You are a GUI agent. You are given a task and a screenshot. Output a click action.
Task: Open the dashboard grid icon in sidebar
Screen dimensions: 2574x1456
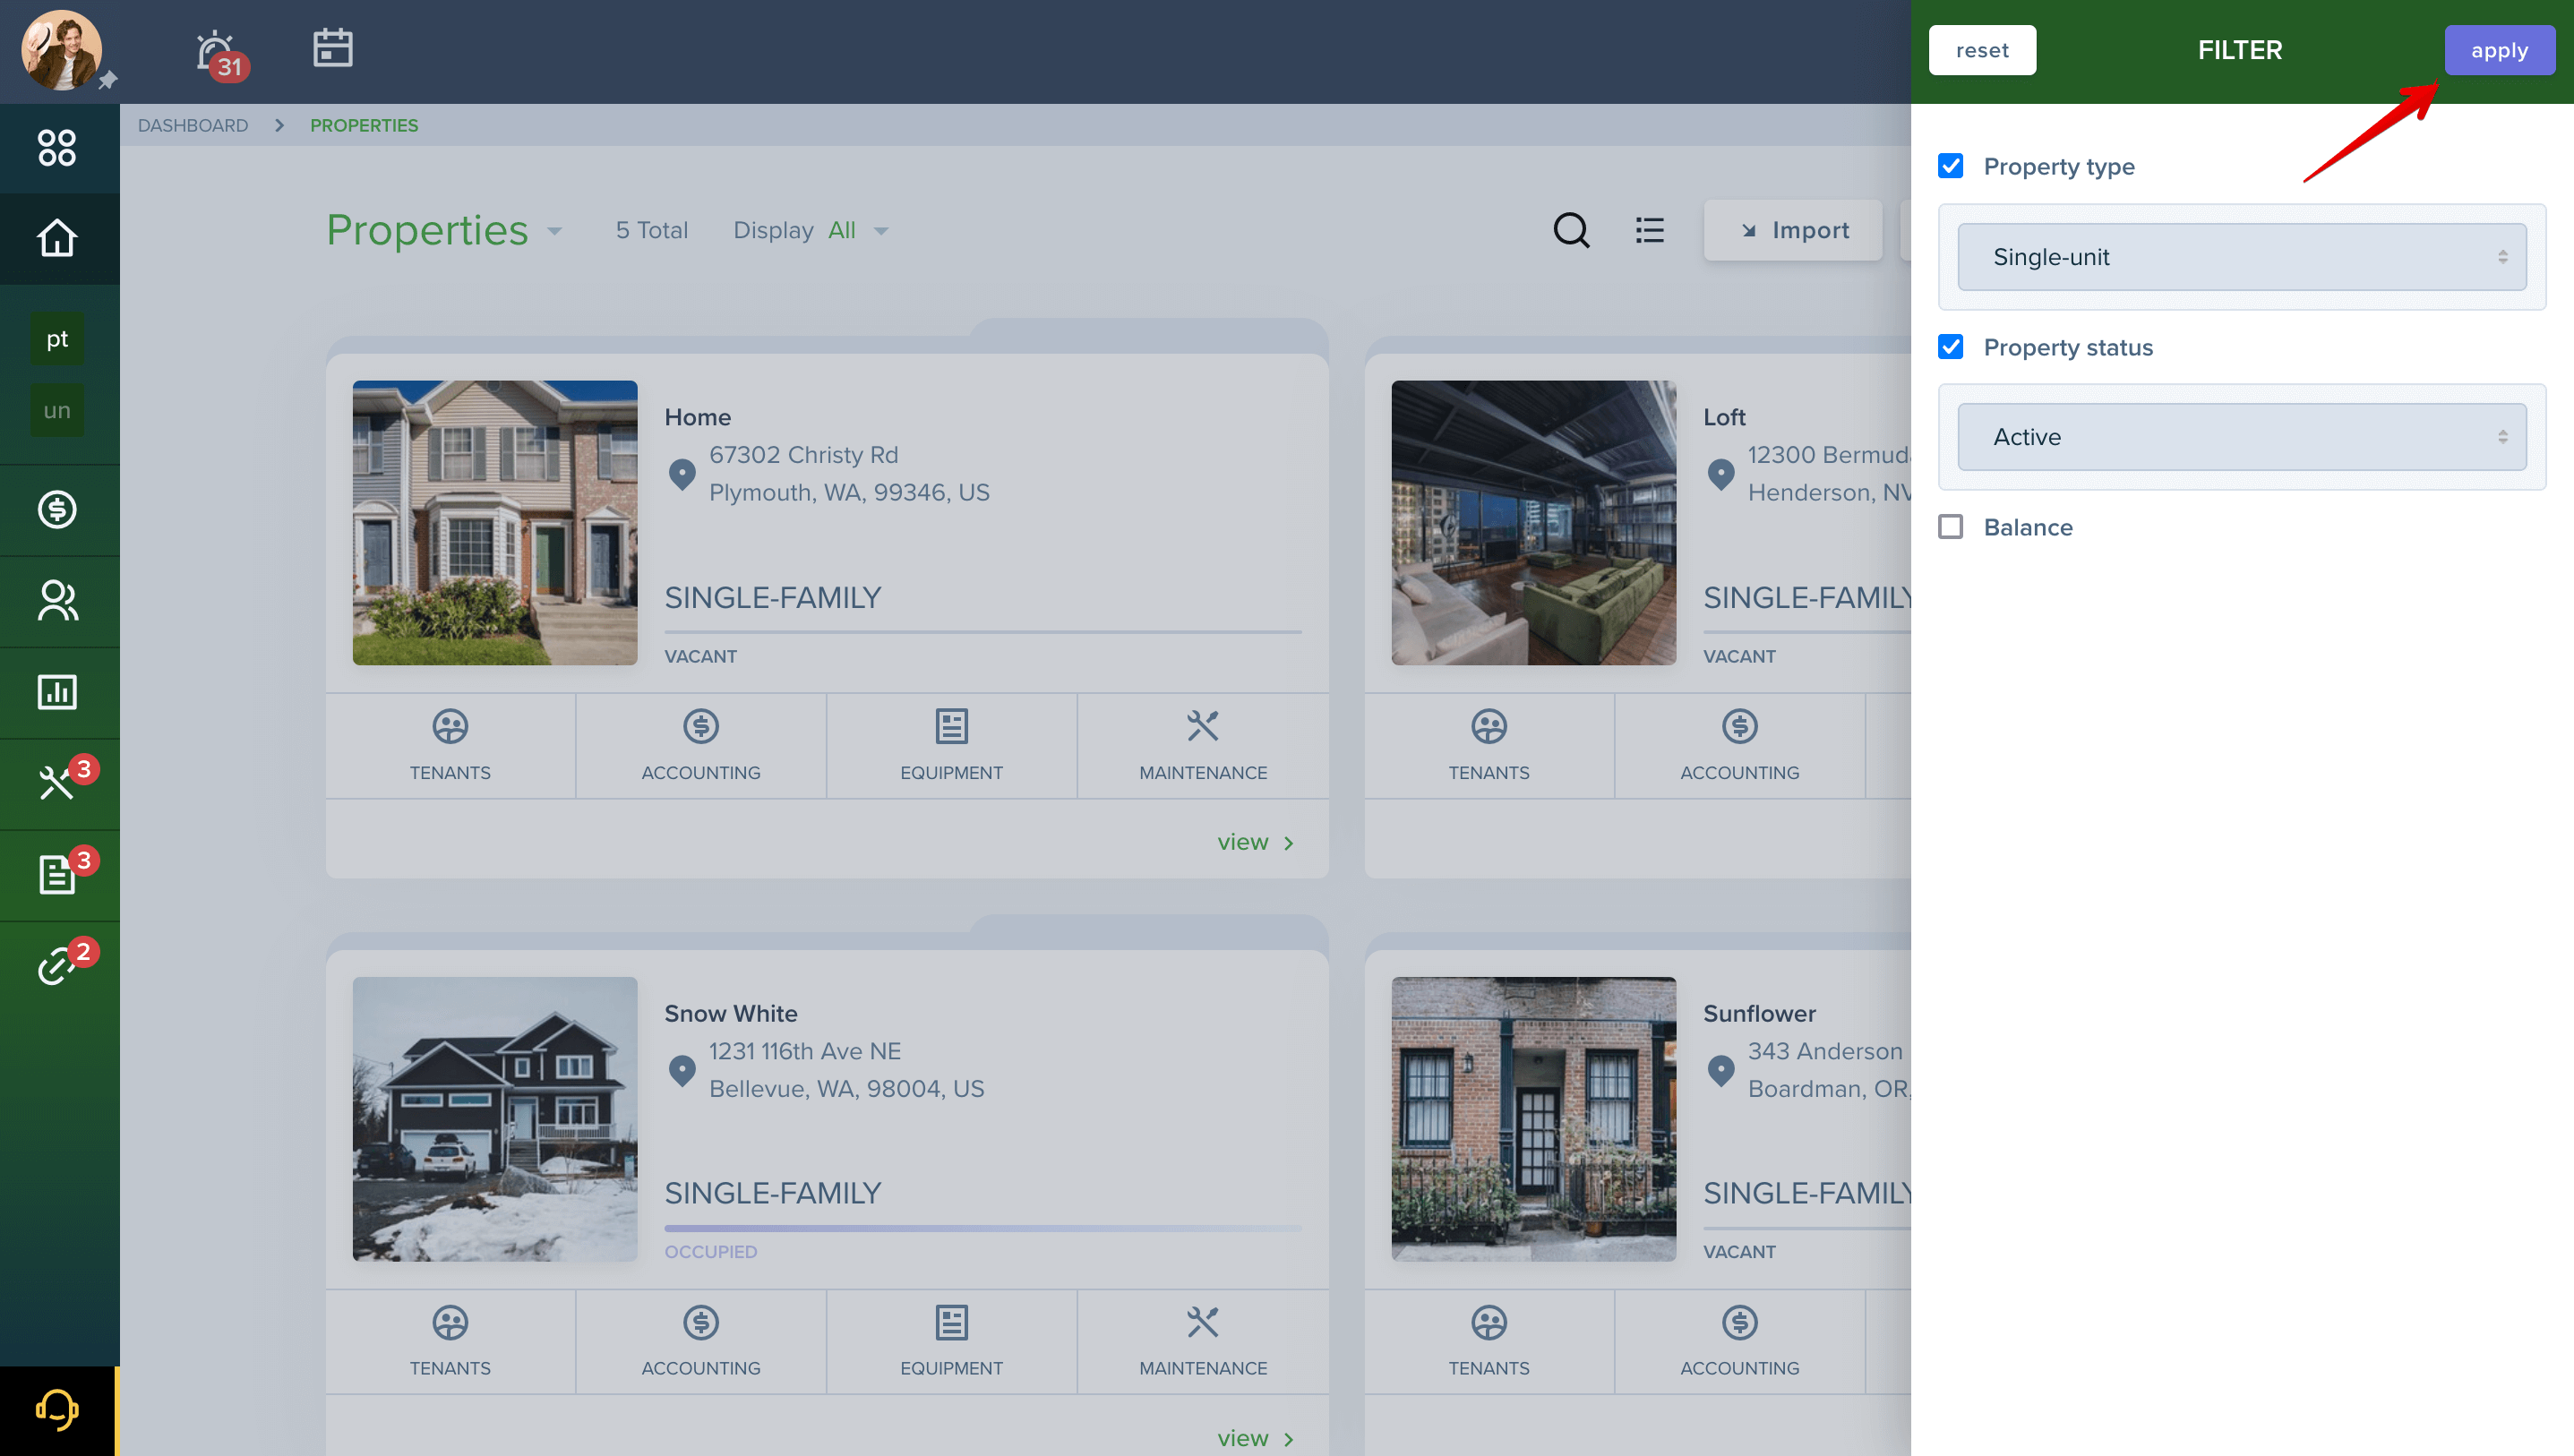click(x=57, y=148)
